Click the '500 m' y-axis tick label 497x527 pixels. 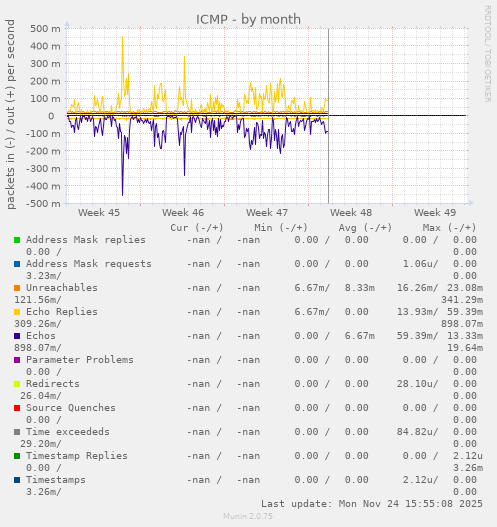[45, 29]
